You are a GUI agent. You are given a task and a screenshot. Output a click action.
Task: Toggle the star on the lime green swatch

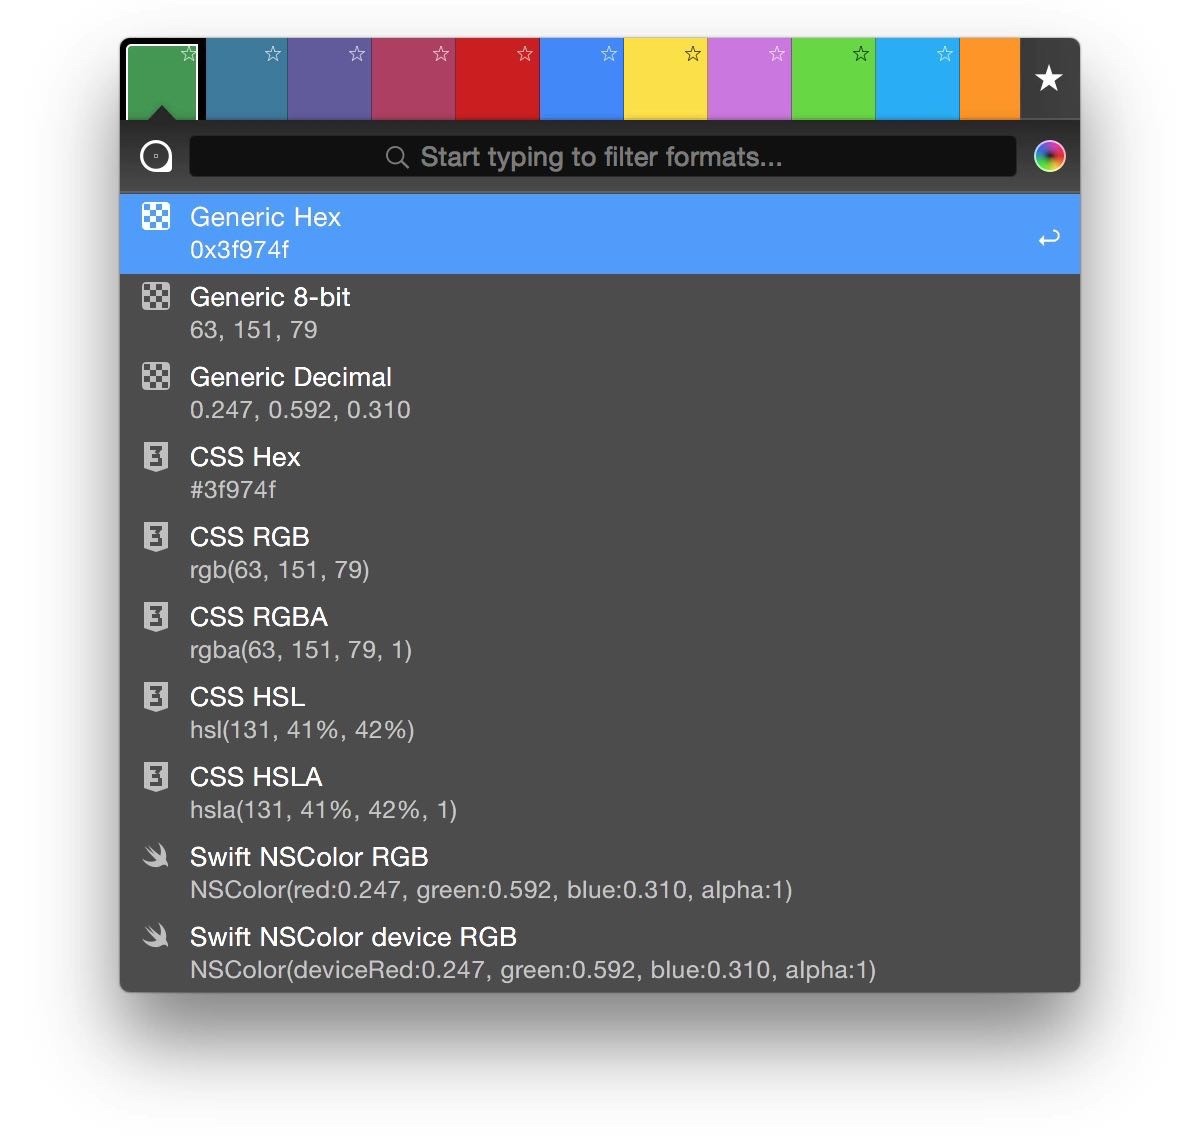coord(861,54)
